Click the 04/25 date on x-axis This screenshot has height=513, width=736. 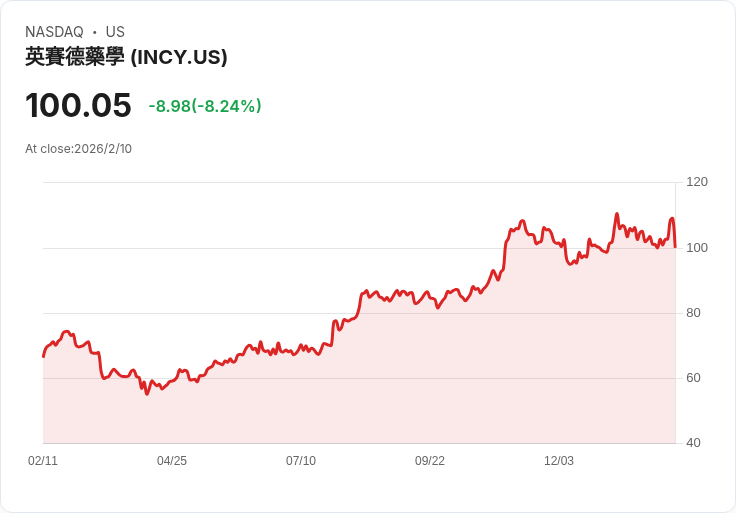click(x=172, y=461)
